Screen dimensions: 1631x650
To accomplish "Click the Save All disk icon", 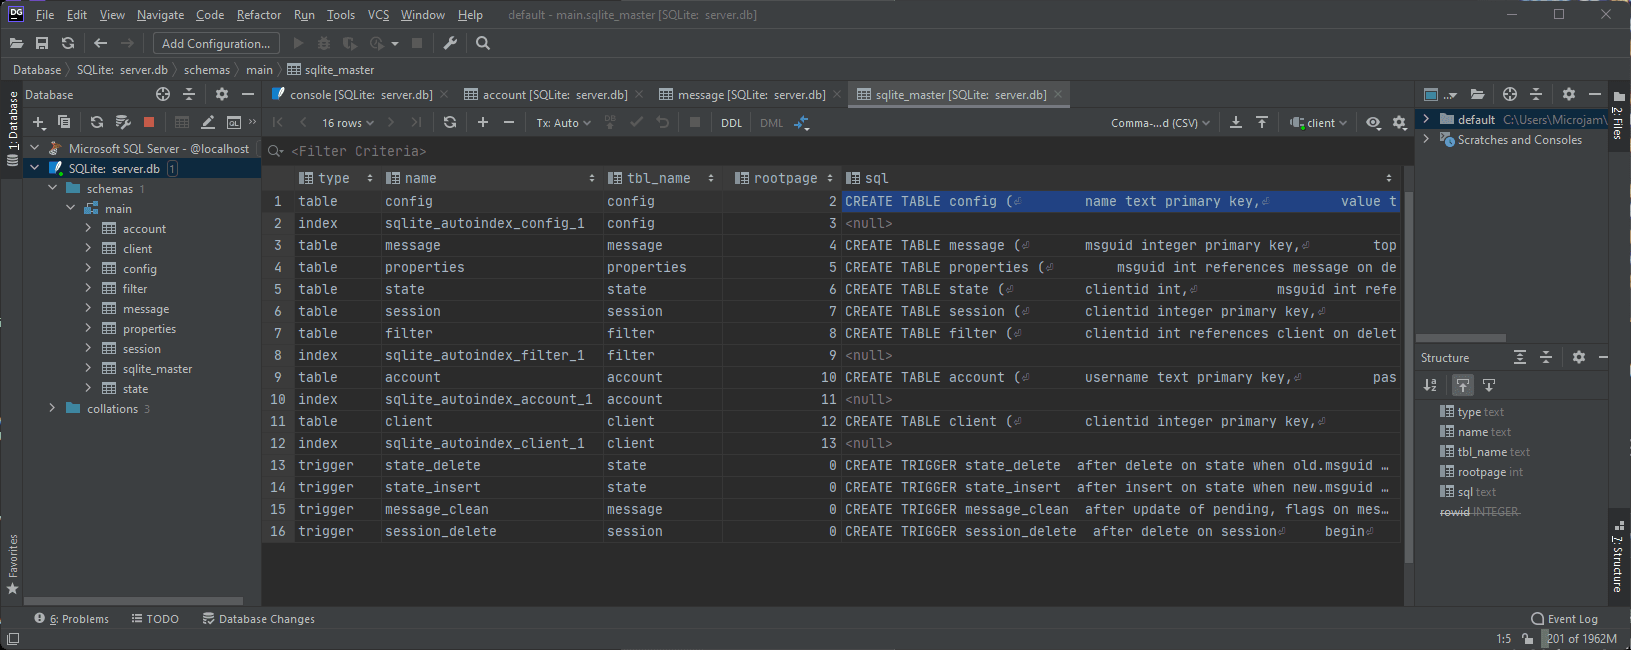I will pyautogui.click(x=42, y=43).
